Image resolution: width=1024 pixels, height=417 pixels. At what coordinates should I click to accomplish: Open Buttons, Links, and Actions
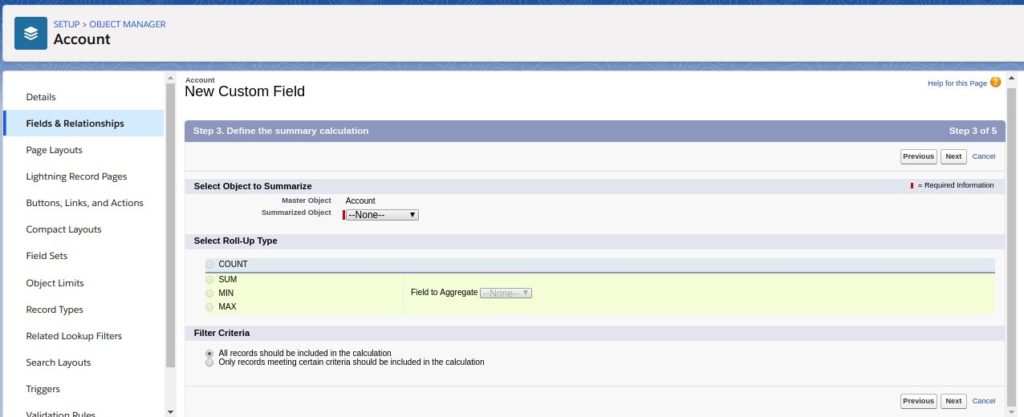(84, 203)
